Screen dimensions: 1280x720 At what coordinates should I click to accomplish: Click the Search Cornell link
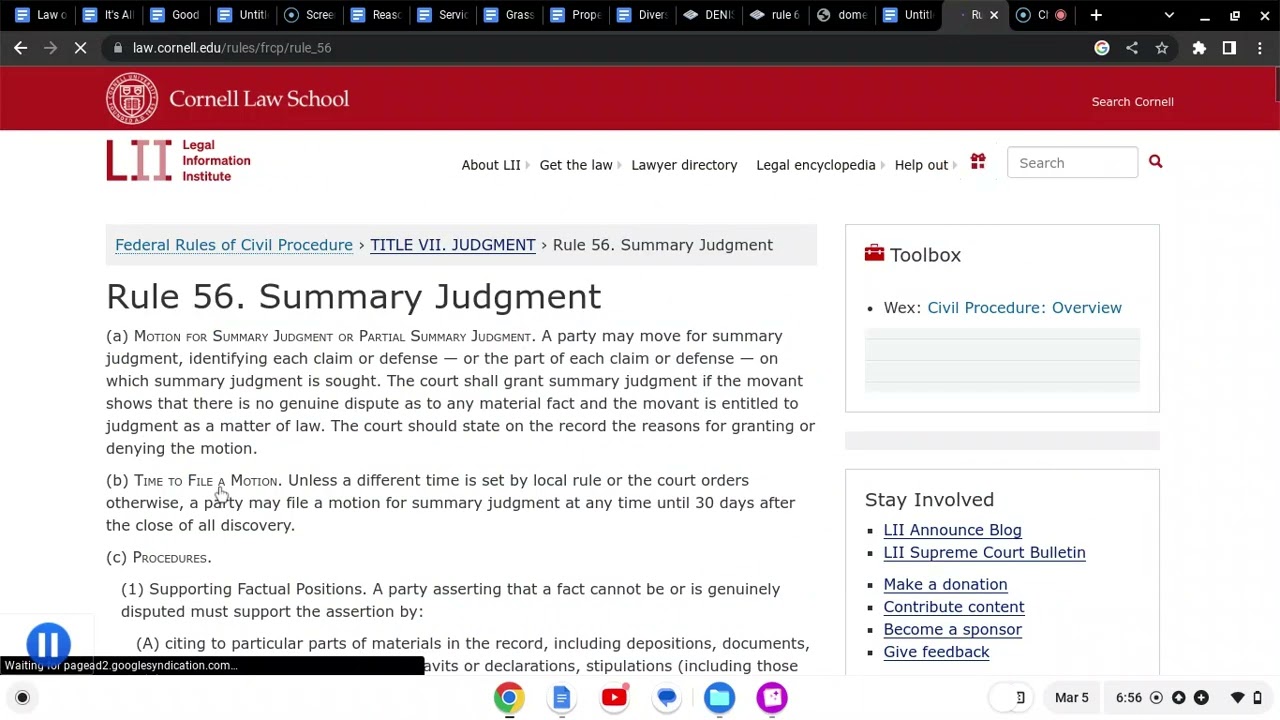tap(1132, 102)
